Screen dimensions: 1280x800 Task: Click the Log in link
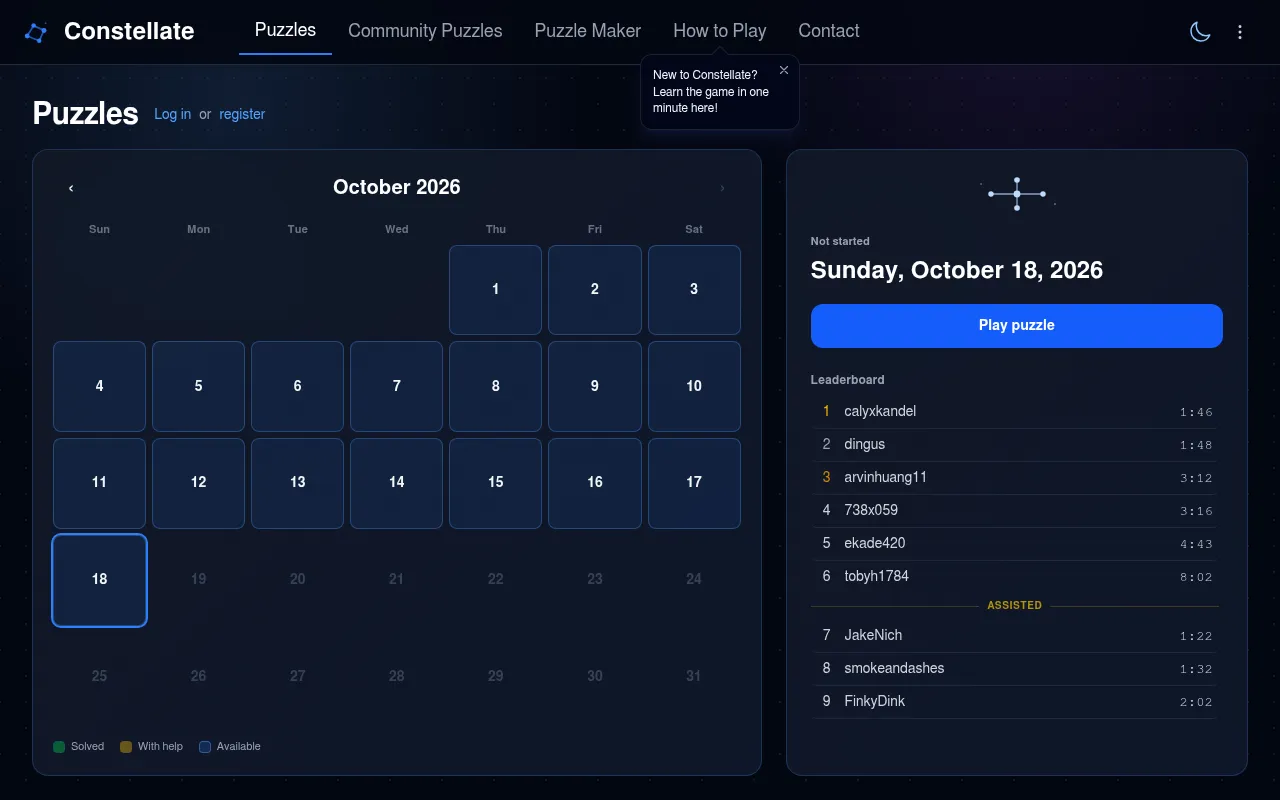(172, 114)
